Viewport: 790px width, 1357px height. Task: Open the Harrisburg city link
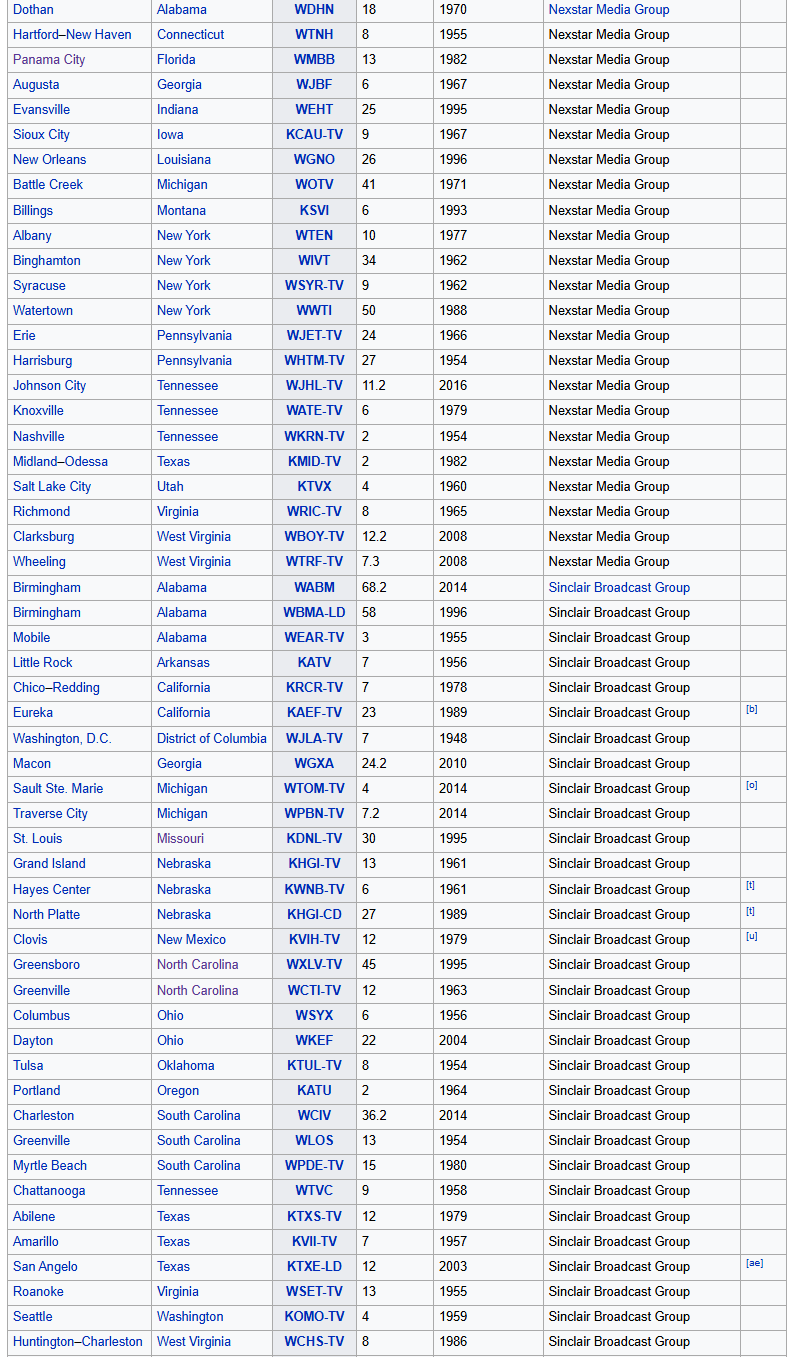(x=42, y=360)
